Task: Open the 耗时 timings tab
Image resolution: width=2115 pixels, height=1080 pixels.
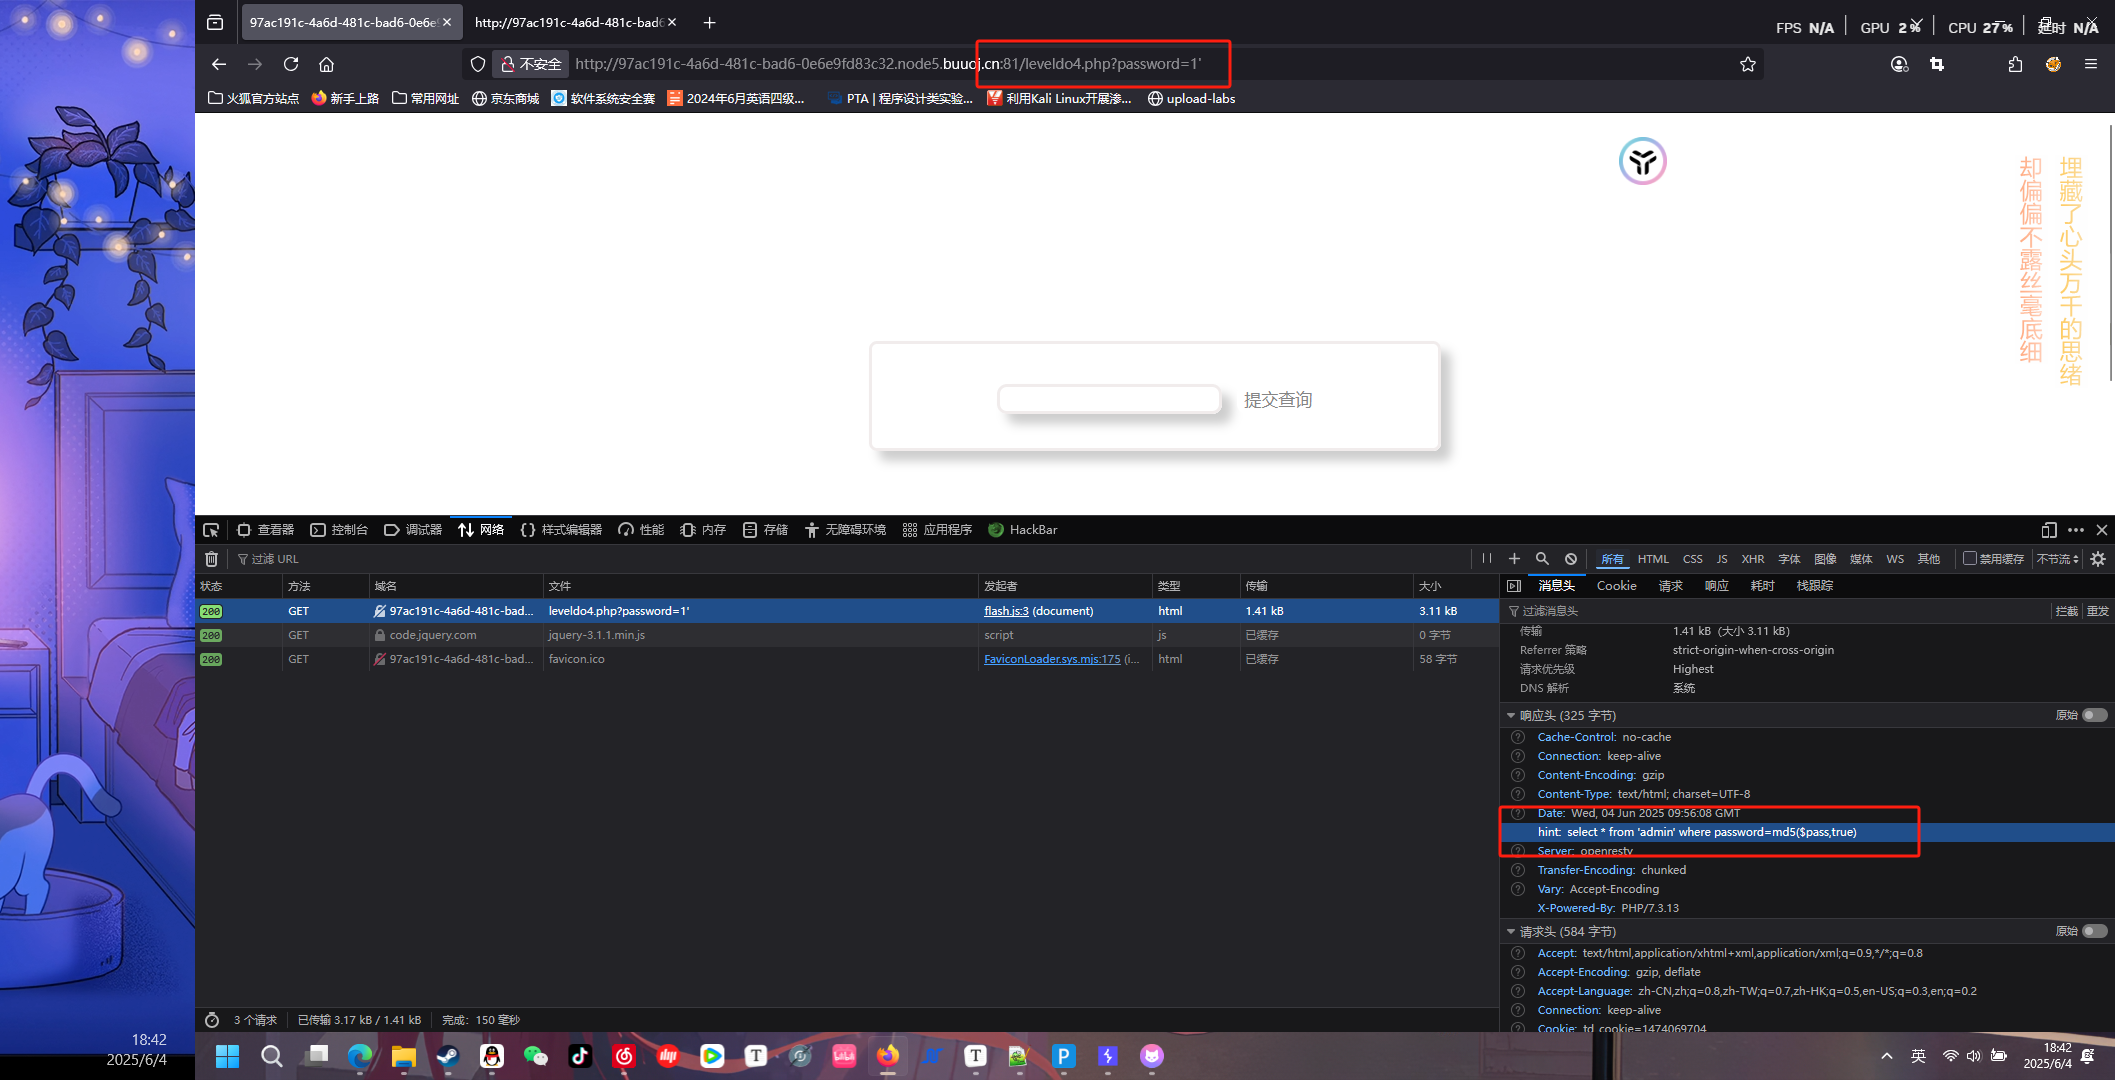Action: tap(1762, 586)
